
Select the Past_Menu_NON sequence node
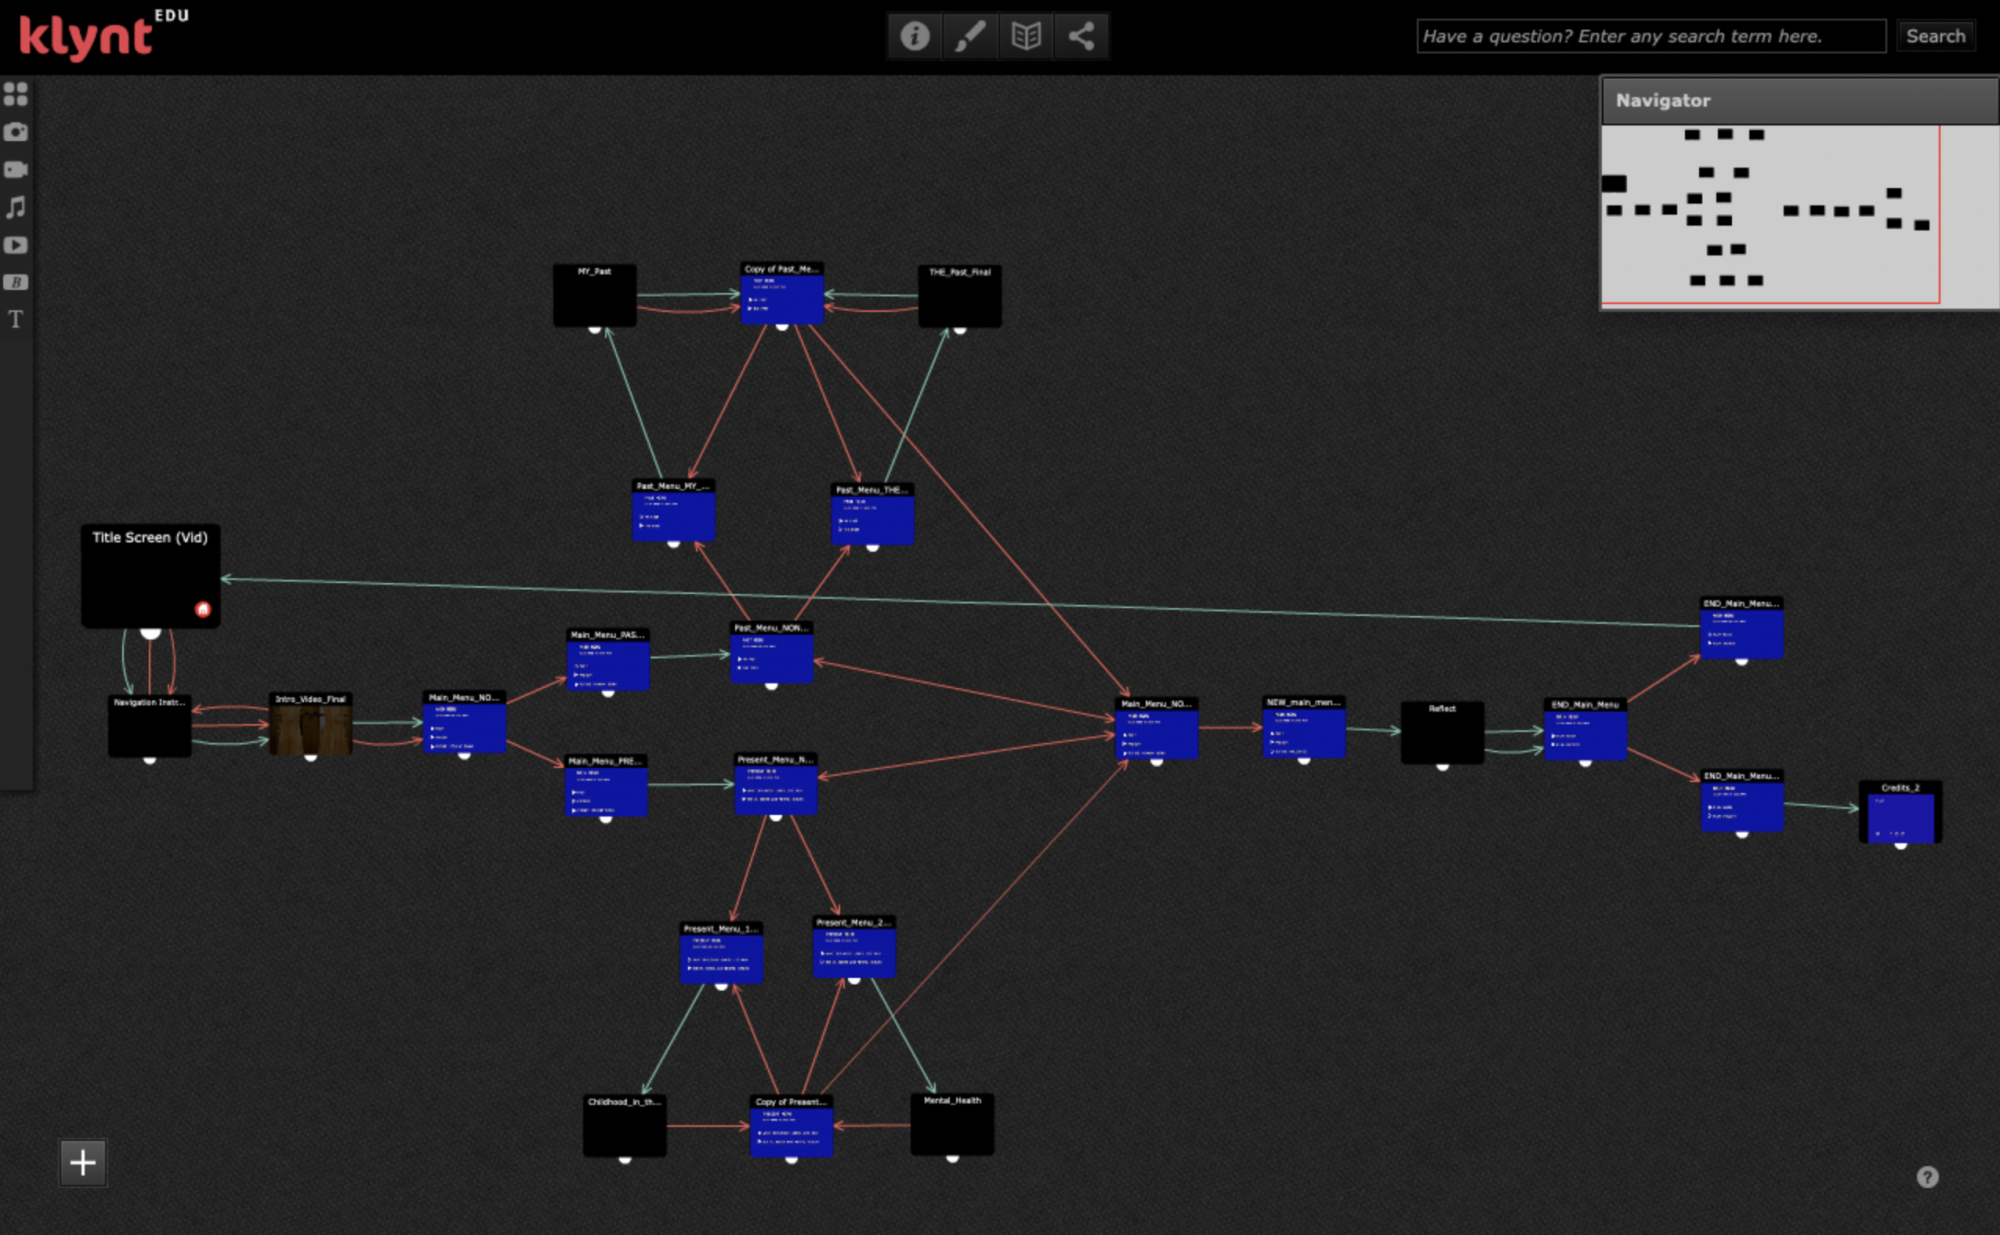coord(771,652)
